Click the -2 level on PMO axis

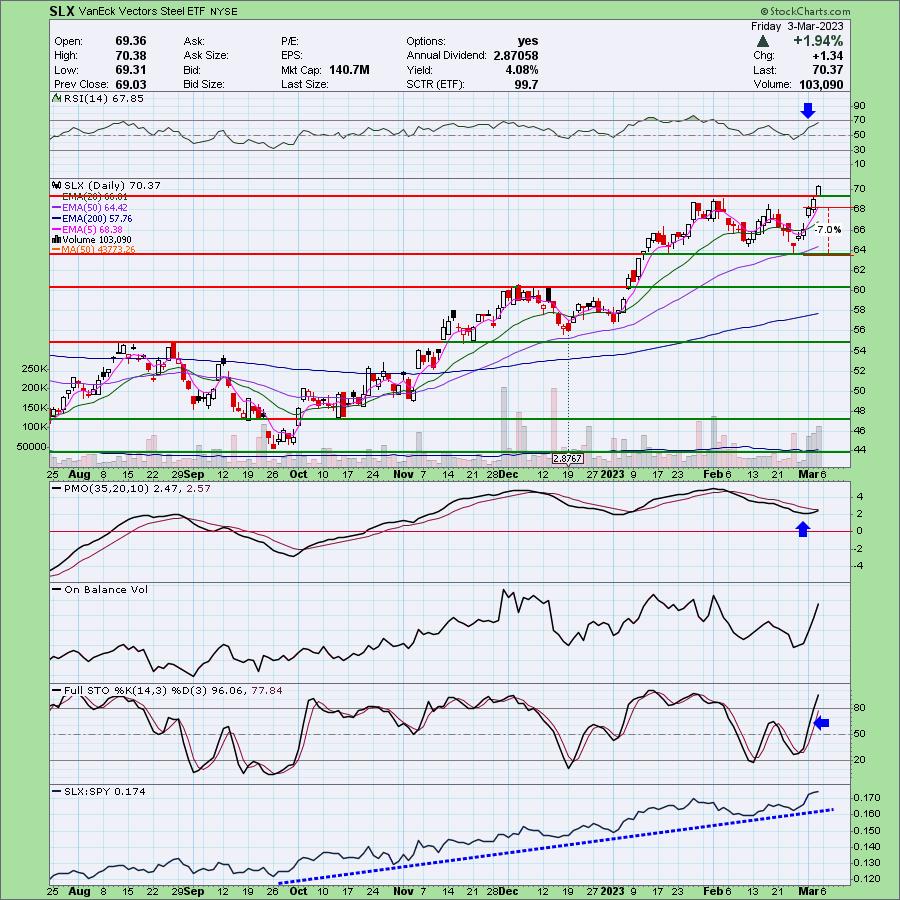click(859, 548)
